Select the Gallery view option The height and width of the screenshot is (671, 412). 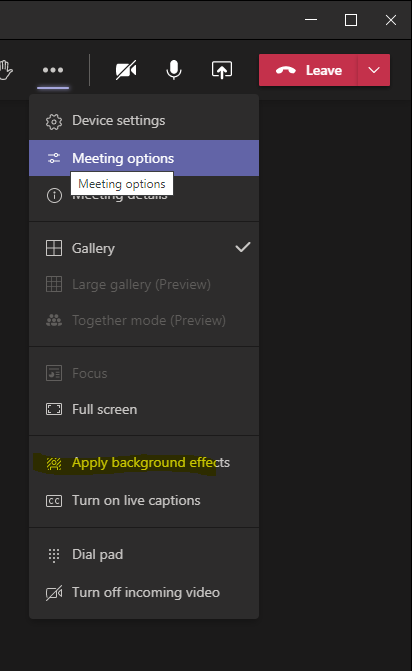[x=144, y=248]
